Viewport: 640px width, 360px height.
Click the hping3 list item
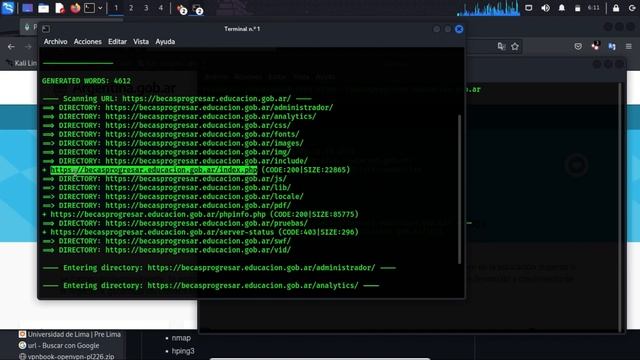tap(183, 351)
